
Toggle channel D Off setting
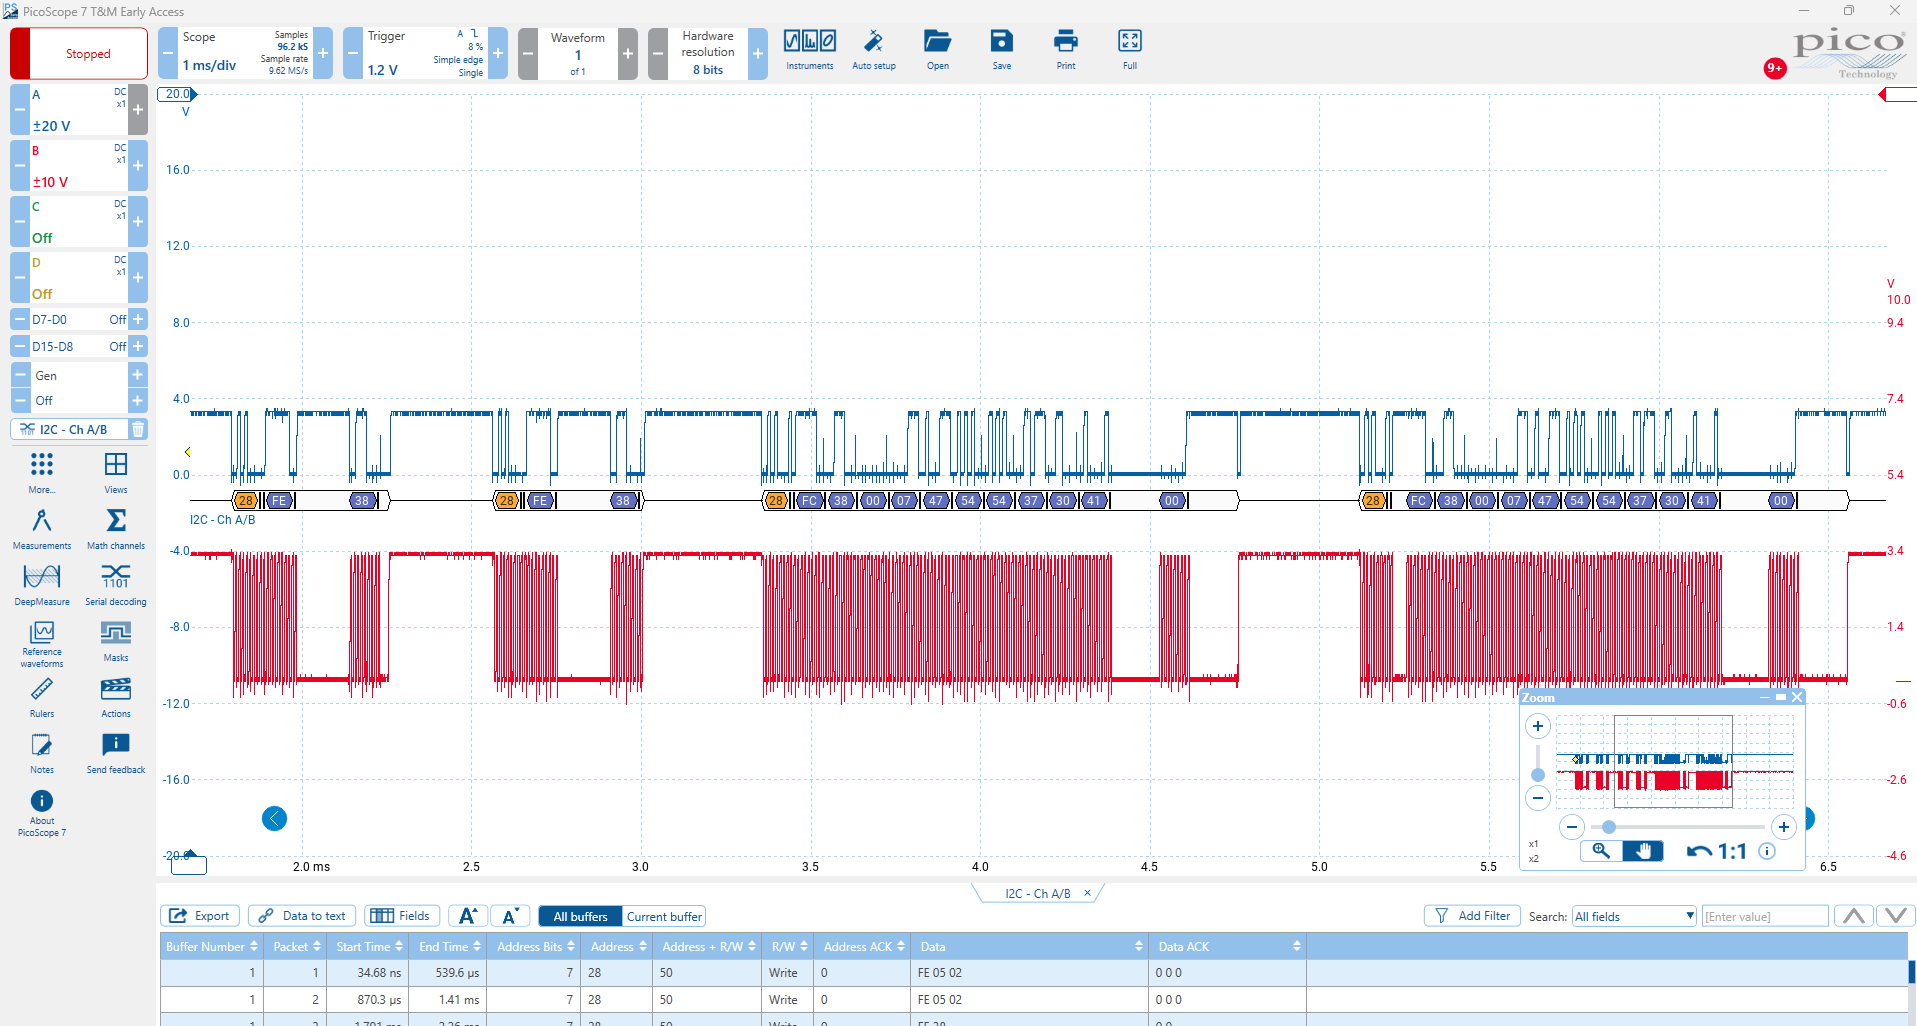(x=79, y=278)
